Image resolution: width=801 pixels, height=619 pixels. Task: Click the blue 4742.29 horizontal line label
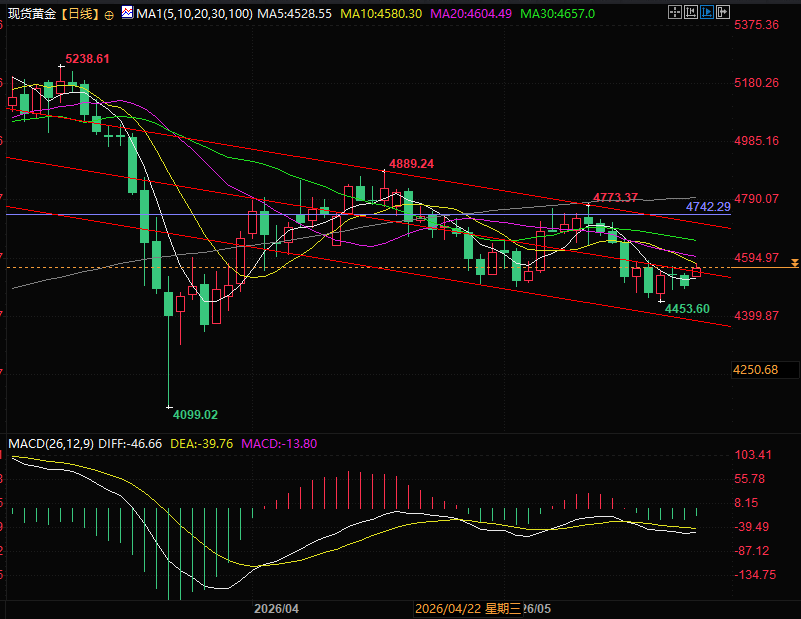tap(708, 207)
